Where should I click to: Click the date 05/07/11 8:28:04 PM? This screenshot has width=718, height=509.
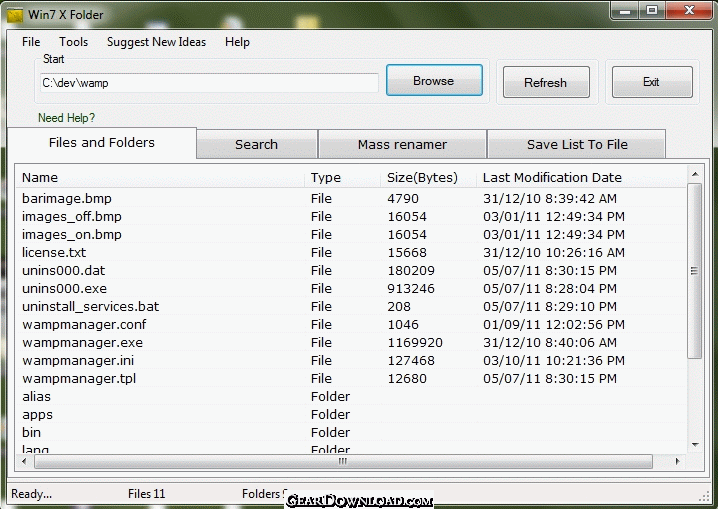[550, 288]
